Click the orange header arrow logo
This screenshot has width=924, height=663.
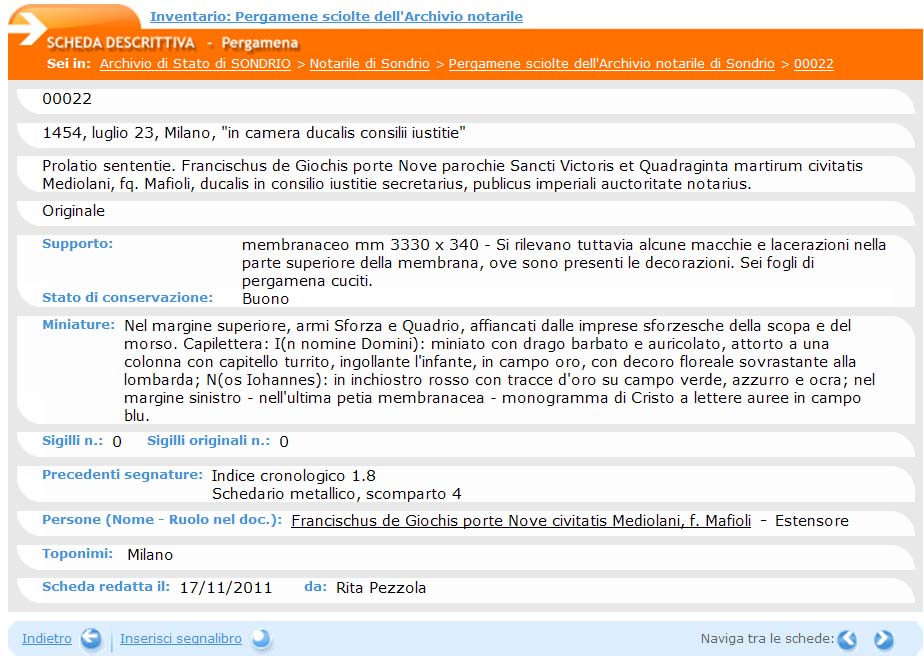pos(29,27)
